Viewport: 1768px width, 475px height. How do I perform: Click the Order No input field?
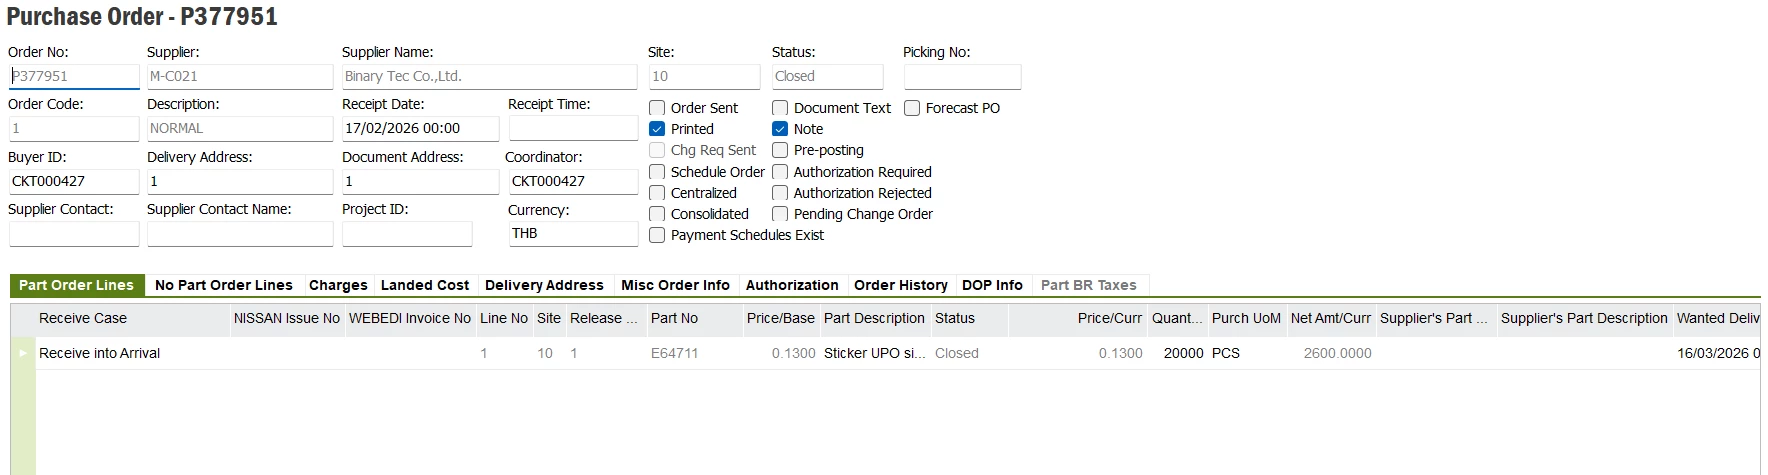74,76
